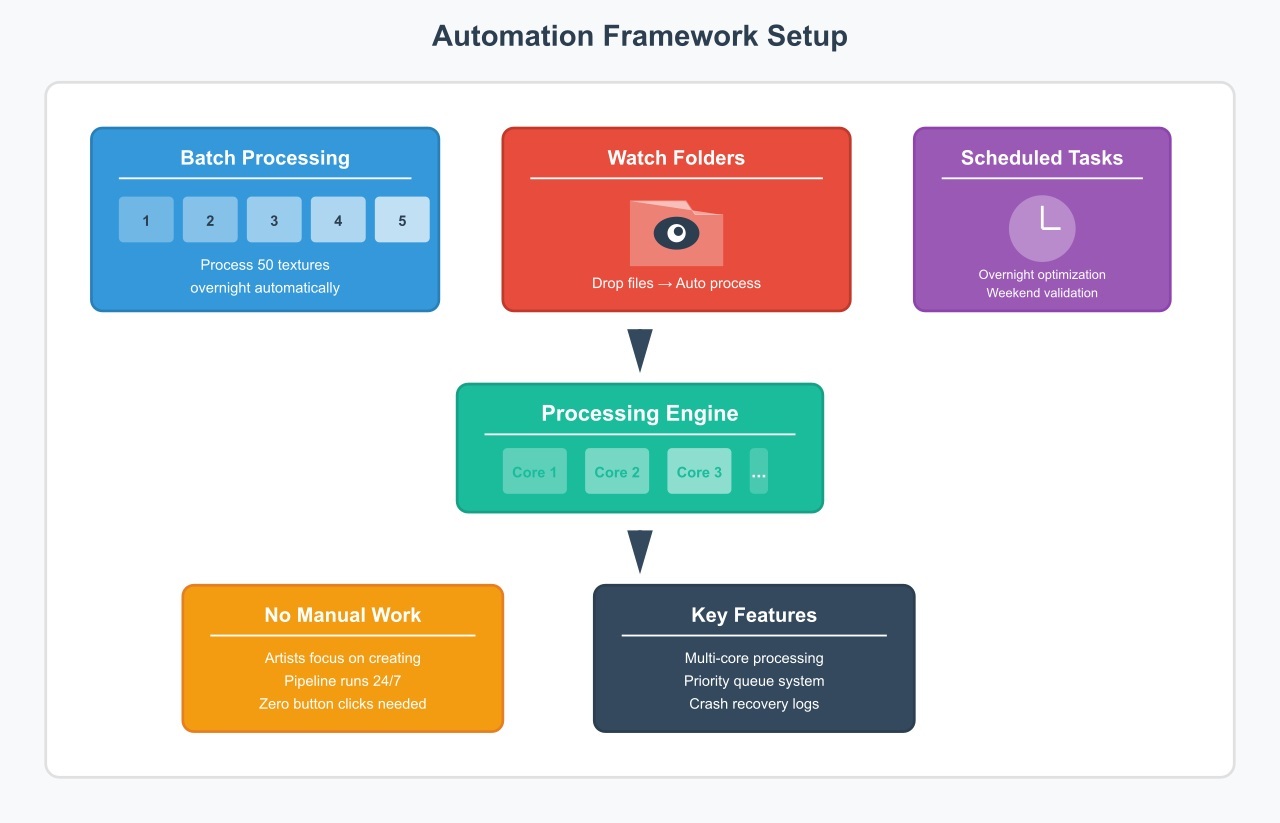The height and width of the screenshot is (823, 1280).
Task: Open the Batch Processing section header
Action: 265,158
